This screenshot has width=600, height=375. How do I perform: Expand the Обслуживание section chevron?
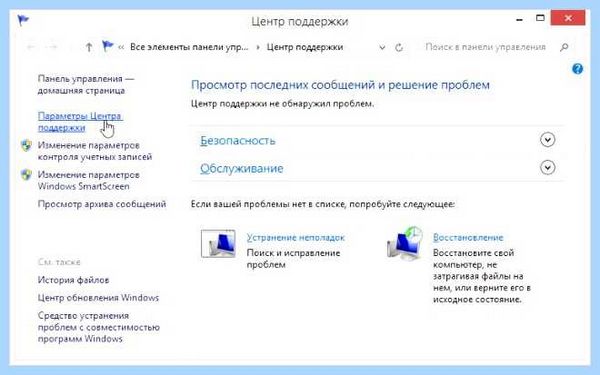548,168
